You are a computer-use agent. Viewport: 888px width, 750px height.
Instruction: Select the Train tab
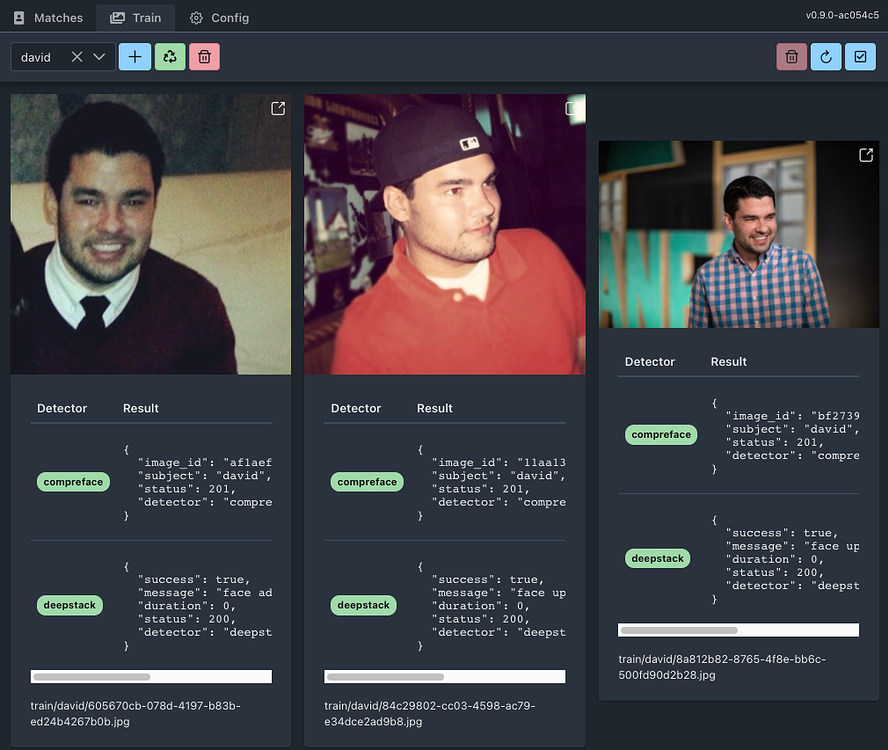point(135,17)
